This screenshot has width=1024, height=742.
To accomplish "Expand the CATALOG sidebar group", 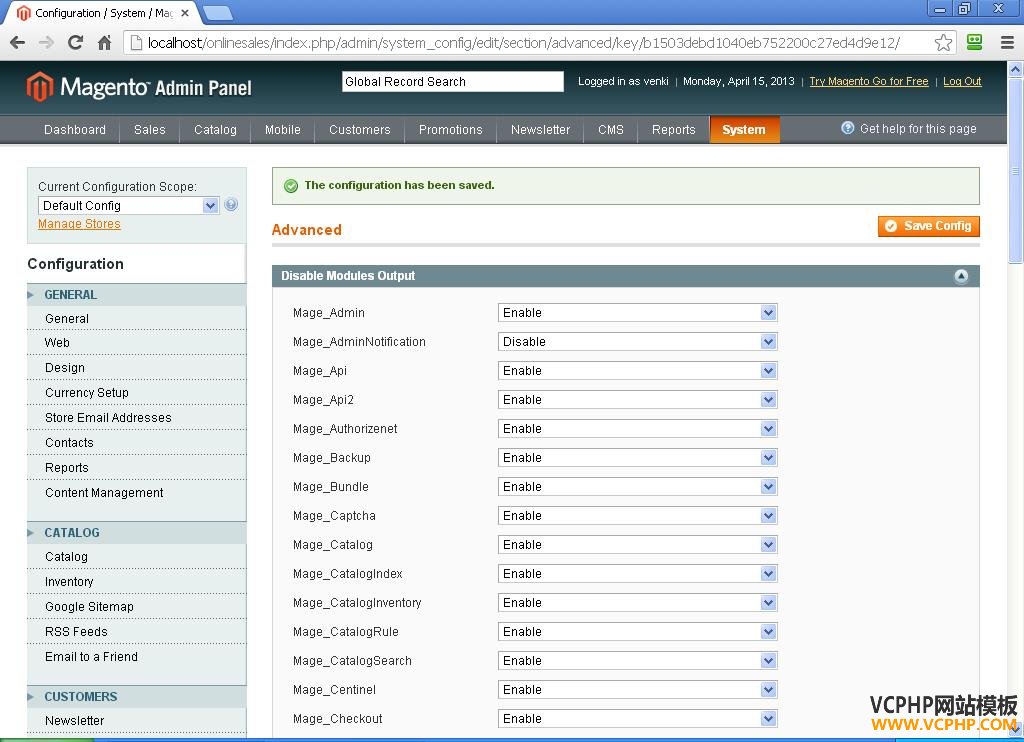I will [x=137, y=533].
